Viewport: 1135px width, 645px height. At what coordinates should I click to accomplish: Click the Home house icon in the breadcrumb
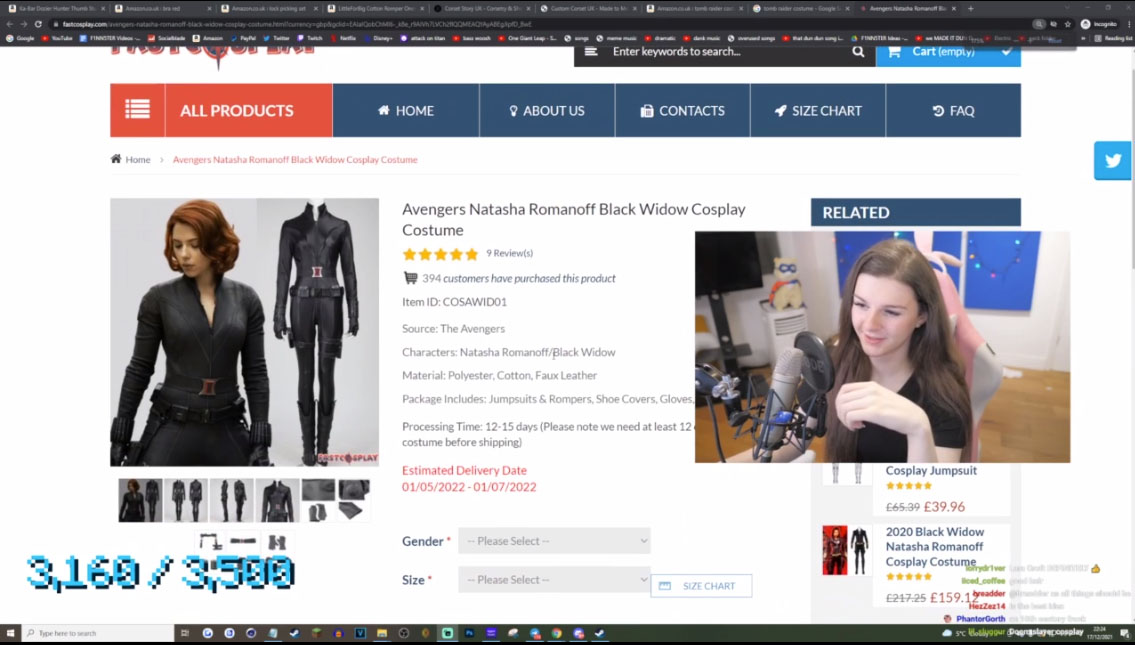tap(116, 159)
